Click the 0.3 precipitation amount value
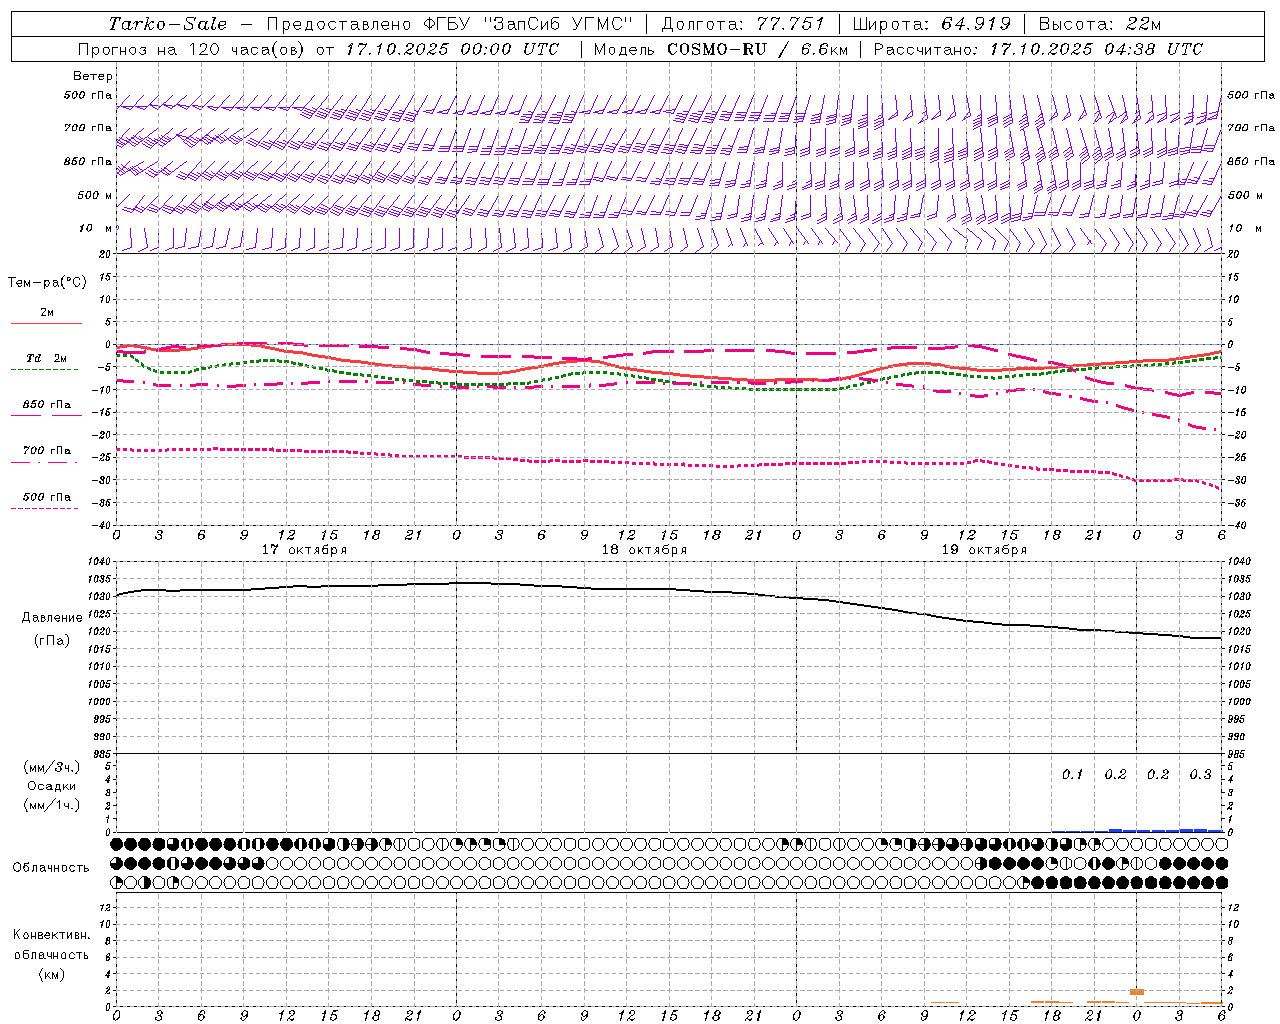 (x=1200, y=774)
